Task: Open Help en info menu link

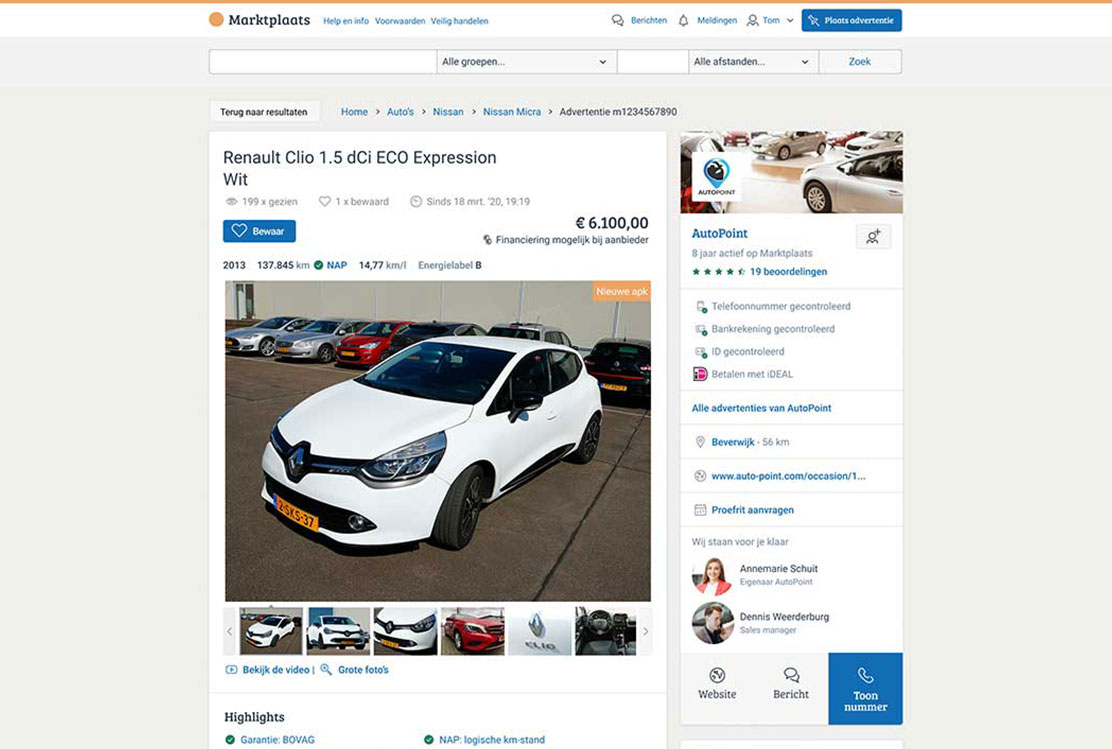Action: pos(346,21)
